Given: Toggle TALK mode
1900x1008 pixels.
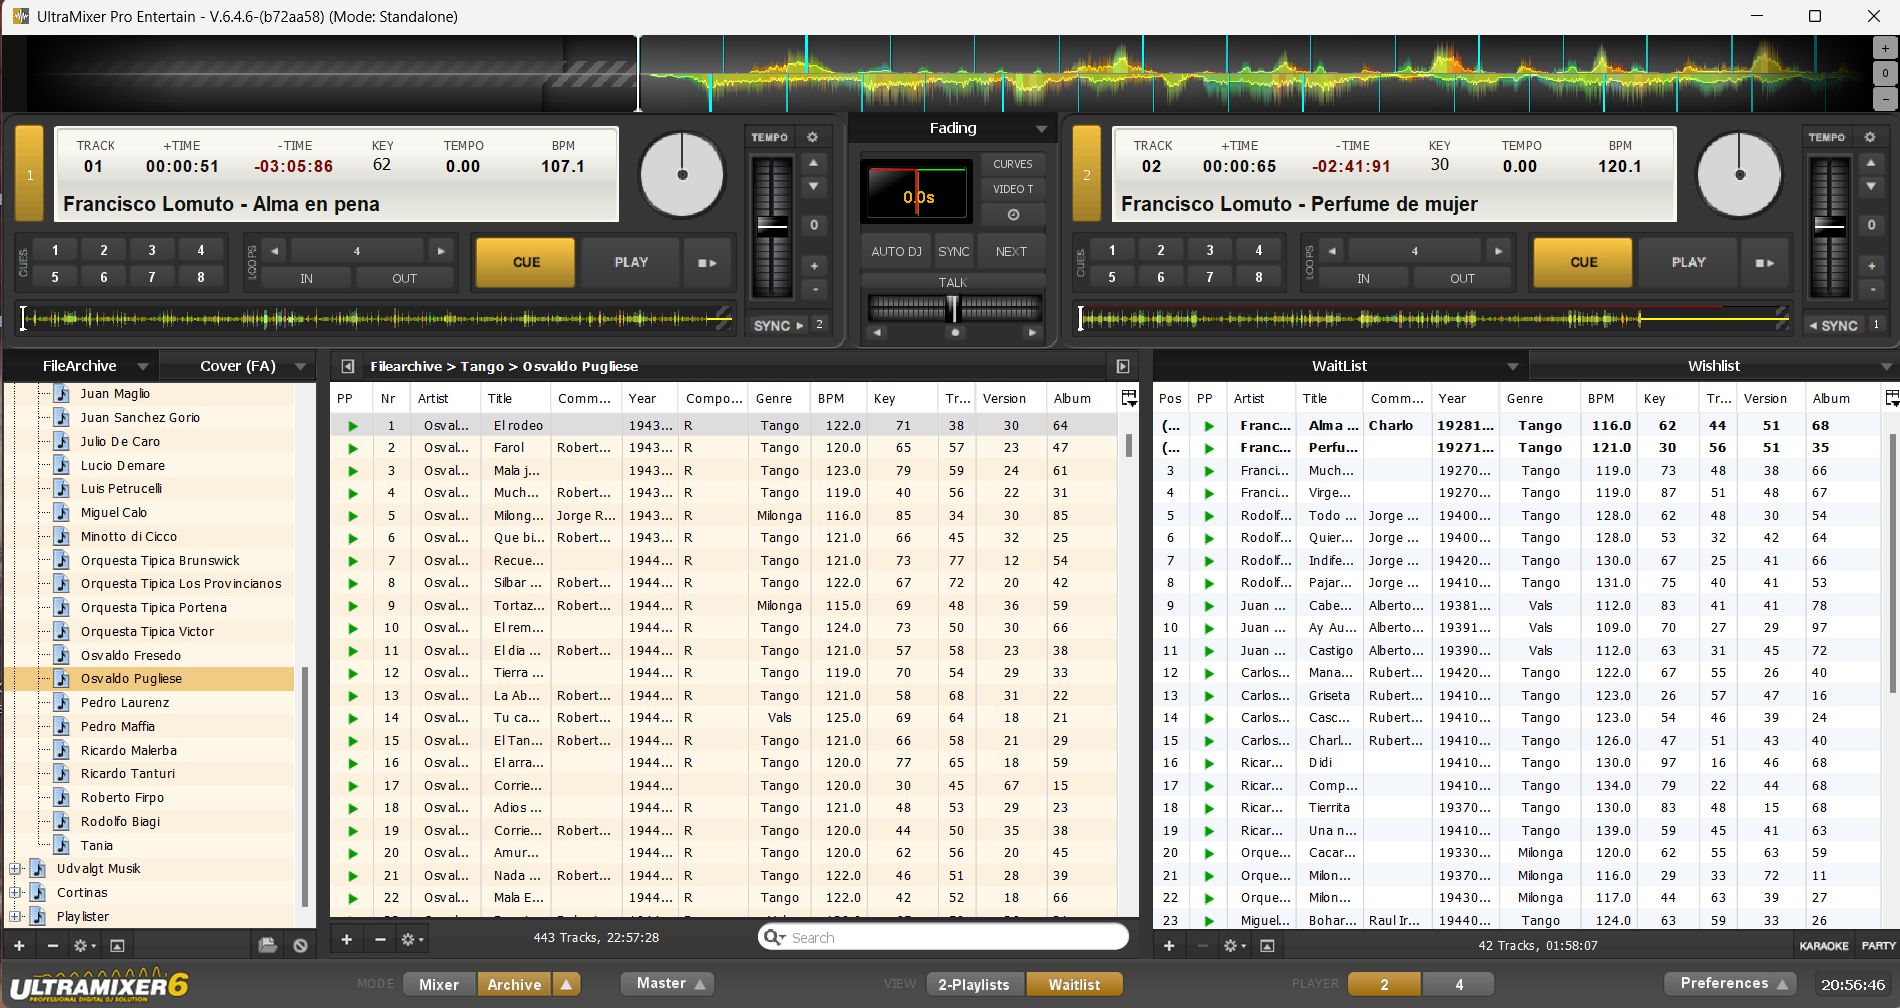Looking at the screenshot, I should click(953, 283).
